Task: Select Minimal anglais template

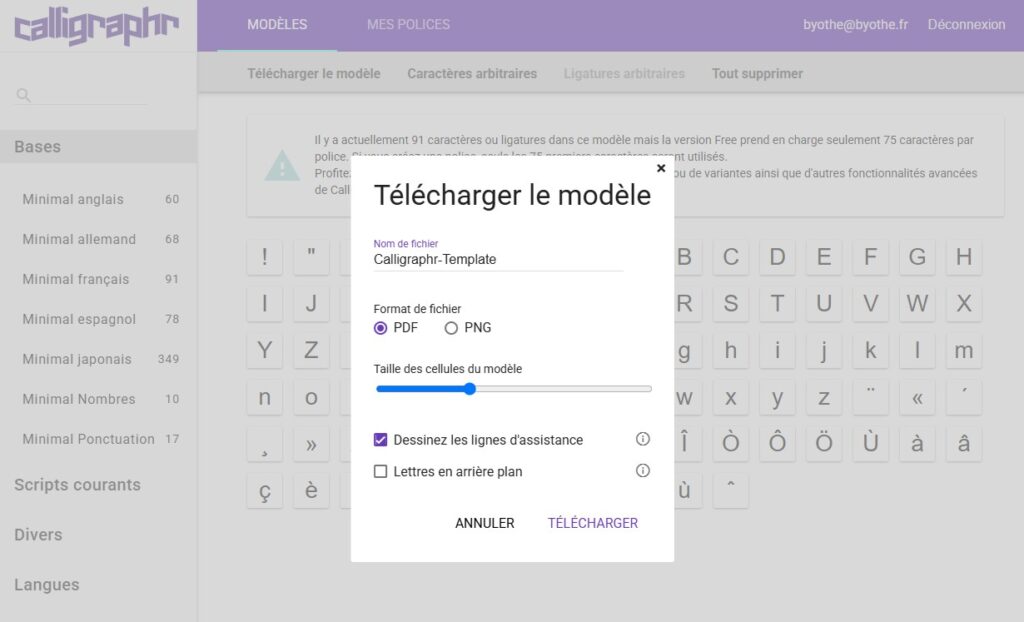Action: (100, 199)
